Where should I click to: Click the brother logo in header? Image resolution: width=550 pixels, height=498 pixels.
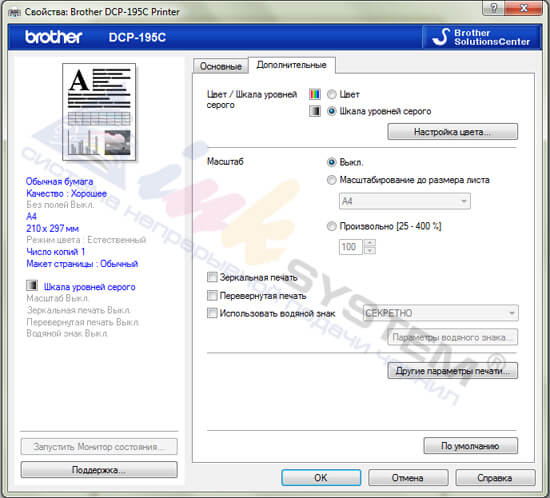54,37
